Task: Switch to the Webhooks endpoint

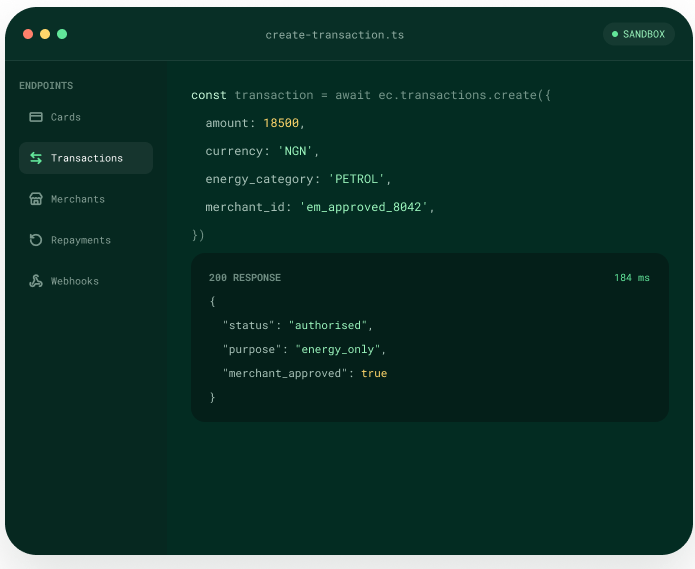Action: tap(86, 281)
